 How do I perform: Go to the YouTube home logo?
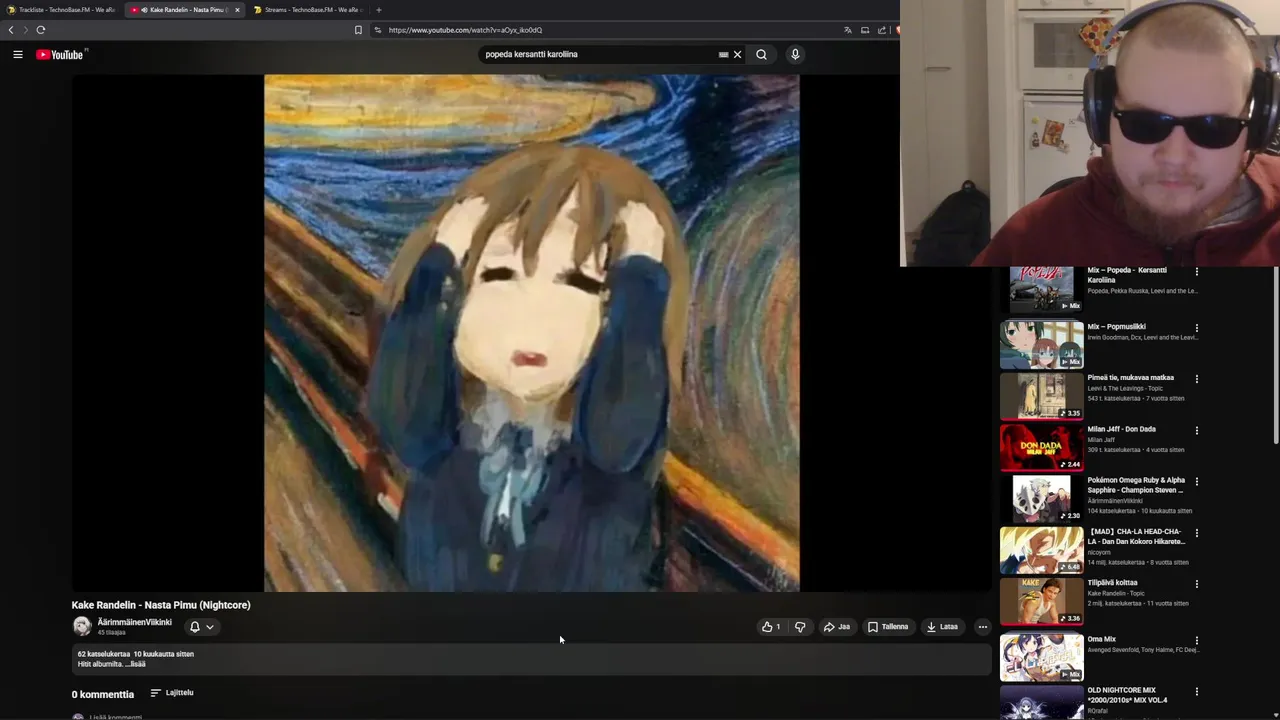[60, 54]
